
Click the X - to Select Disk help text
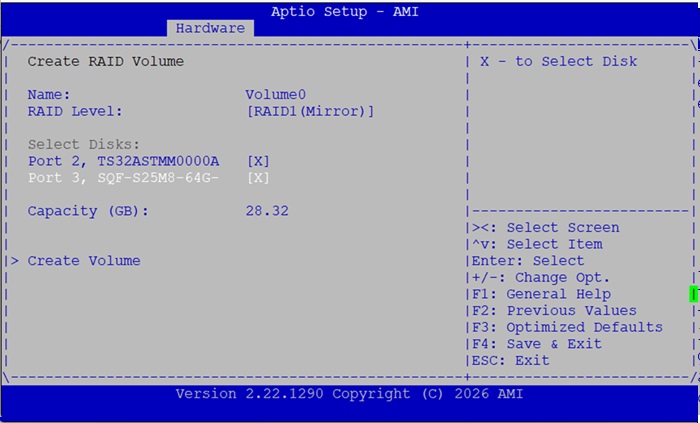558,61
